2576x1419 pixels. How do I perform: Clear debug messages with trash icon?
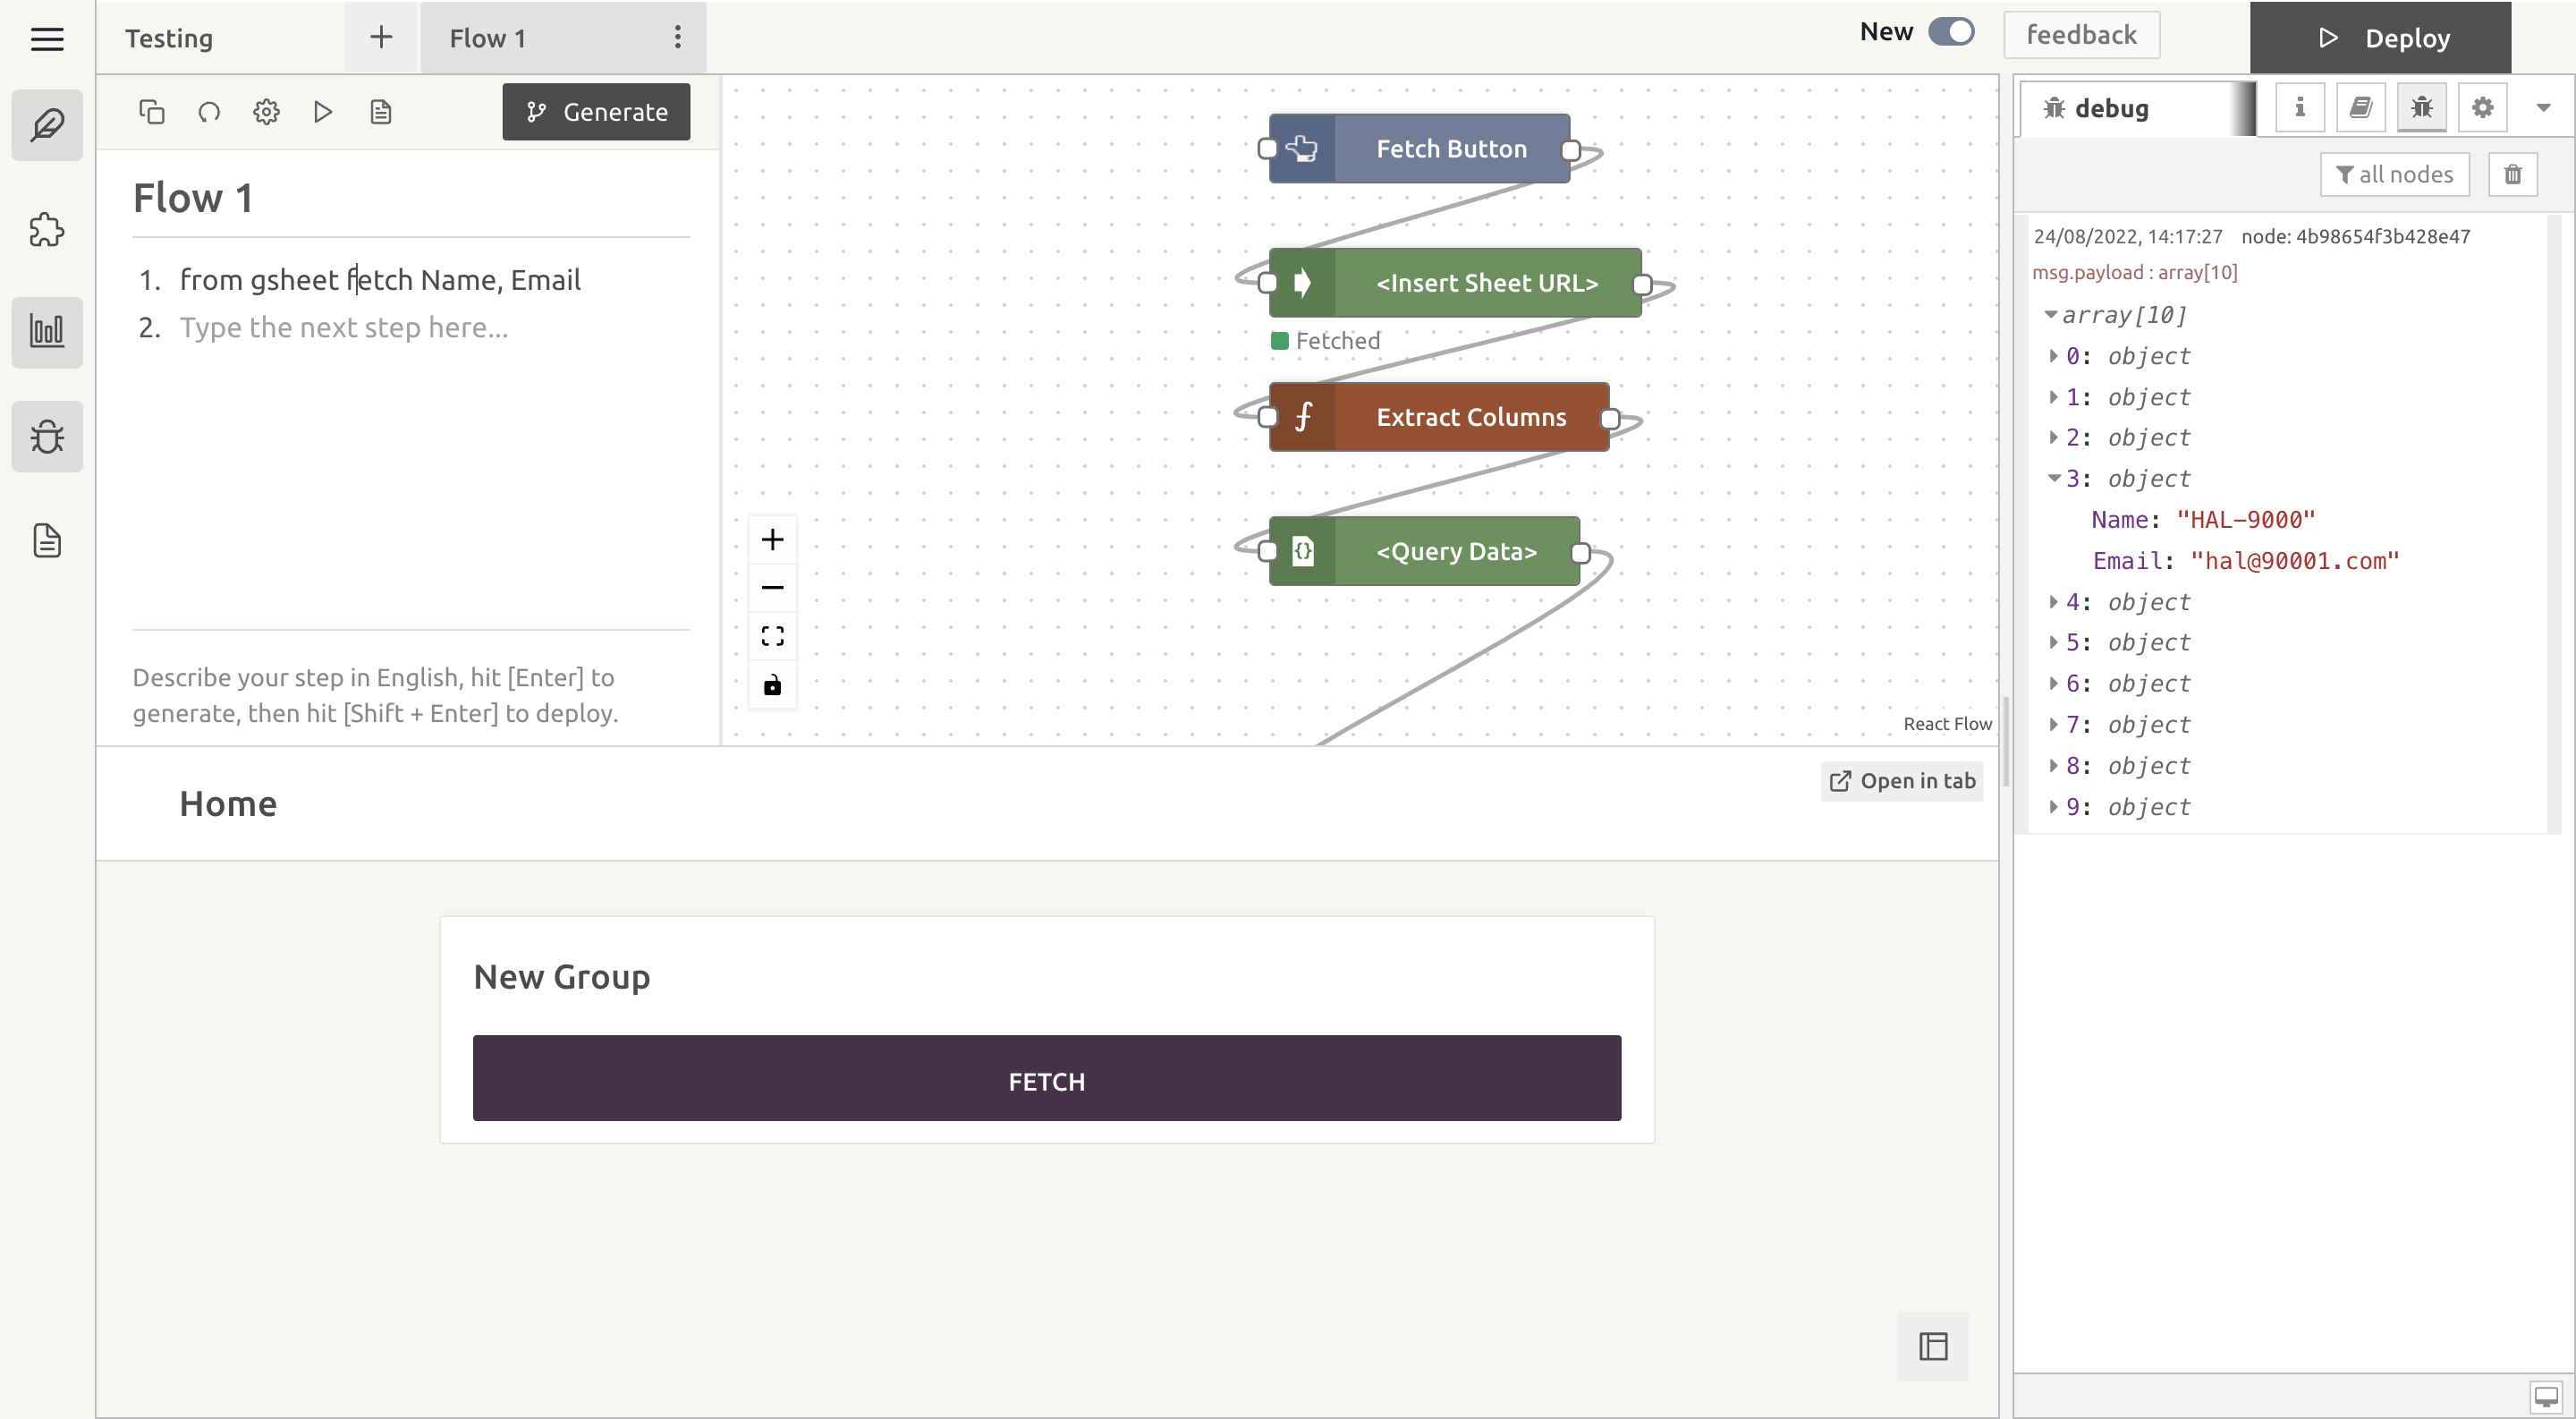coord(2512,175)
